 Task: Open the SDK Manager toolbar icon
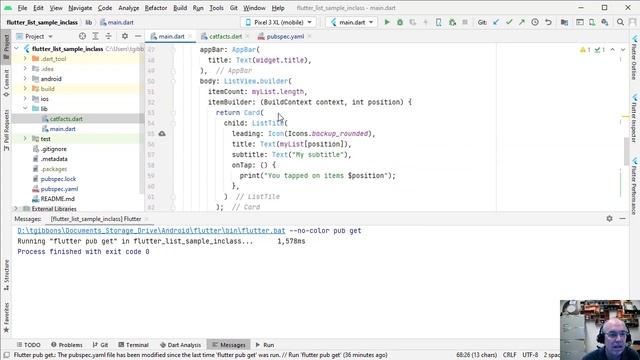coord(604,22)
